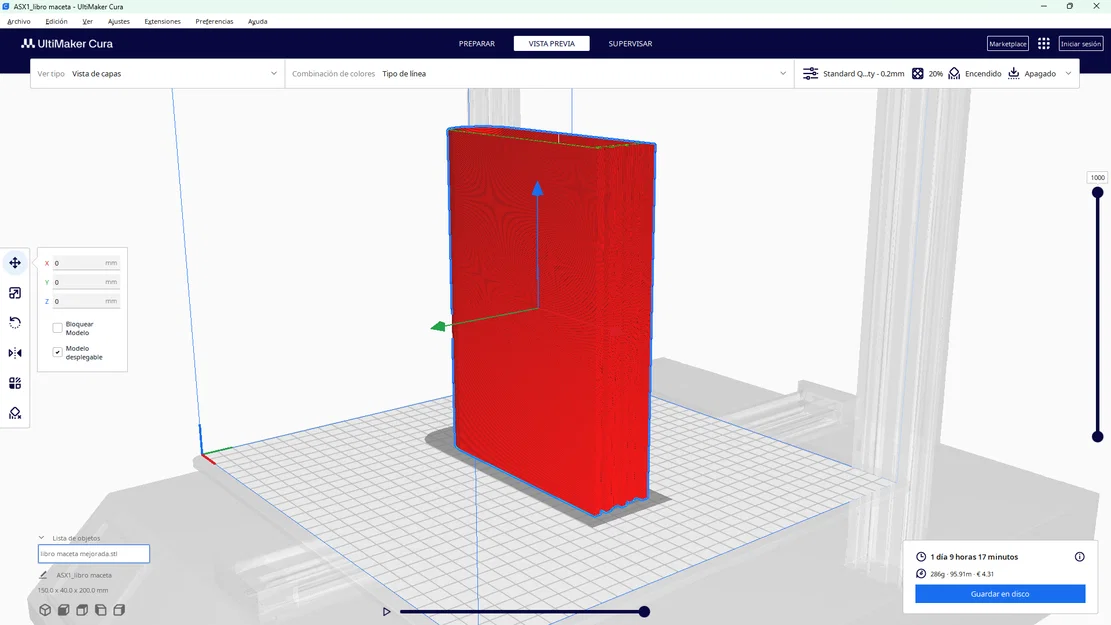Open the applications grid icon
1111x625 pixels.
[x=1044, y=43]
